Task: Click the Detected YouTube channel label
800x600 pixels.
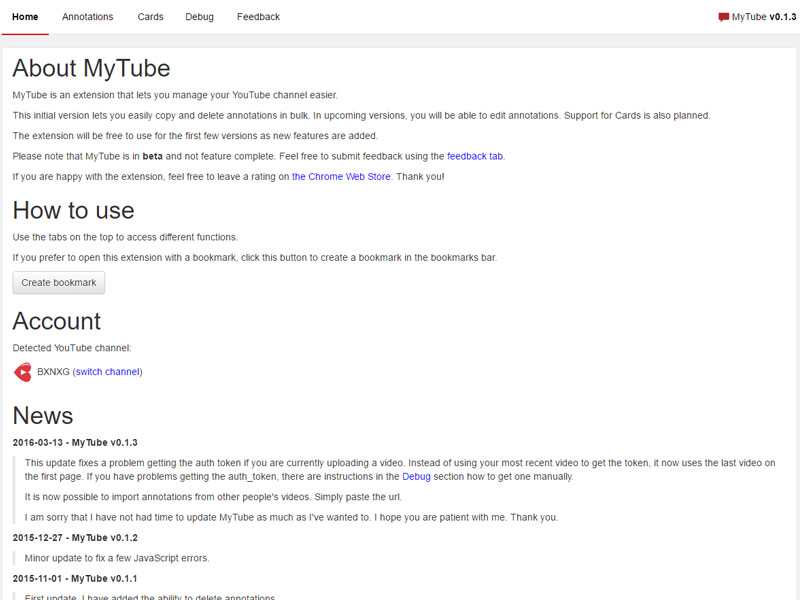Action: (x=72, y=348)
